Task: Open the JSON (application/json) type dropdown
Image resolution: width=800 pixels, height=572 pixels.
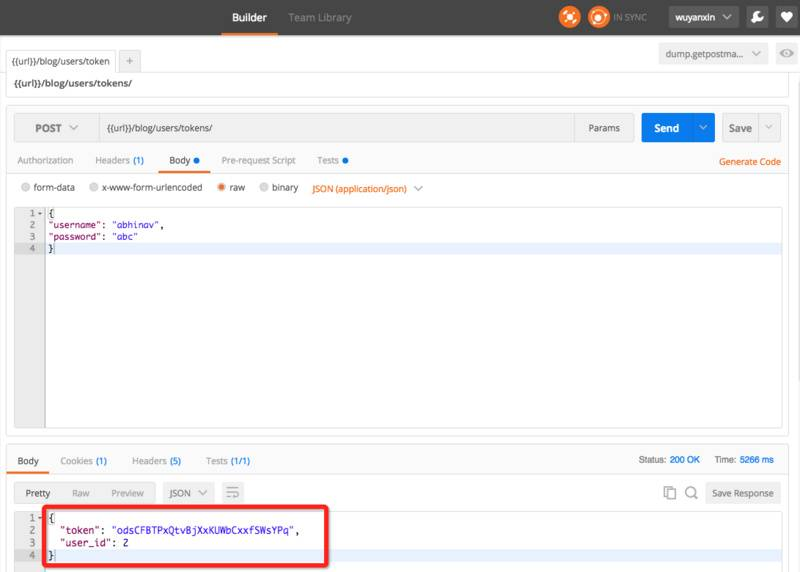Action: point(367,189)
